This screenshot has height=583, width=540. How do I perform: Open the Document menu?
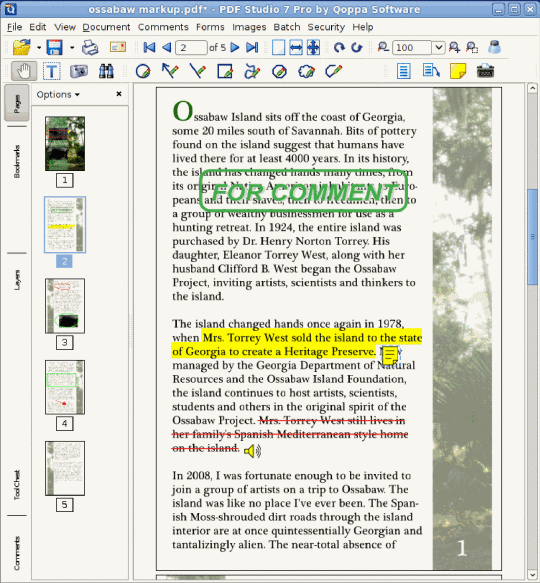106,27
